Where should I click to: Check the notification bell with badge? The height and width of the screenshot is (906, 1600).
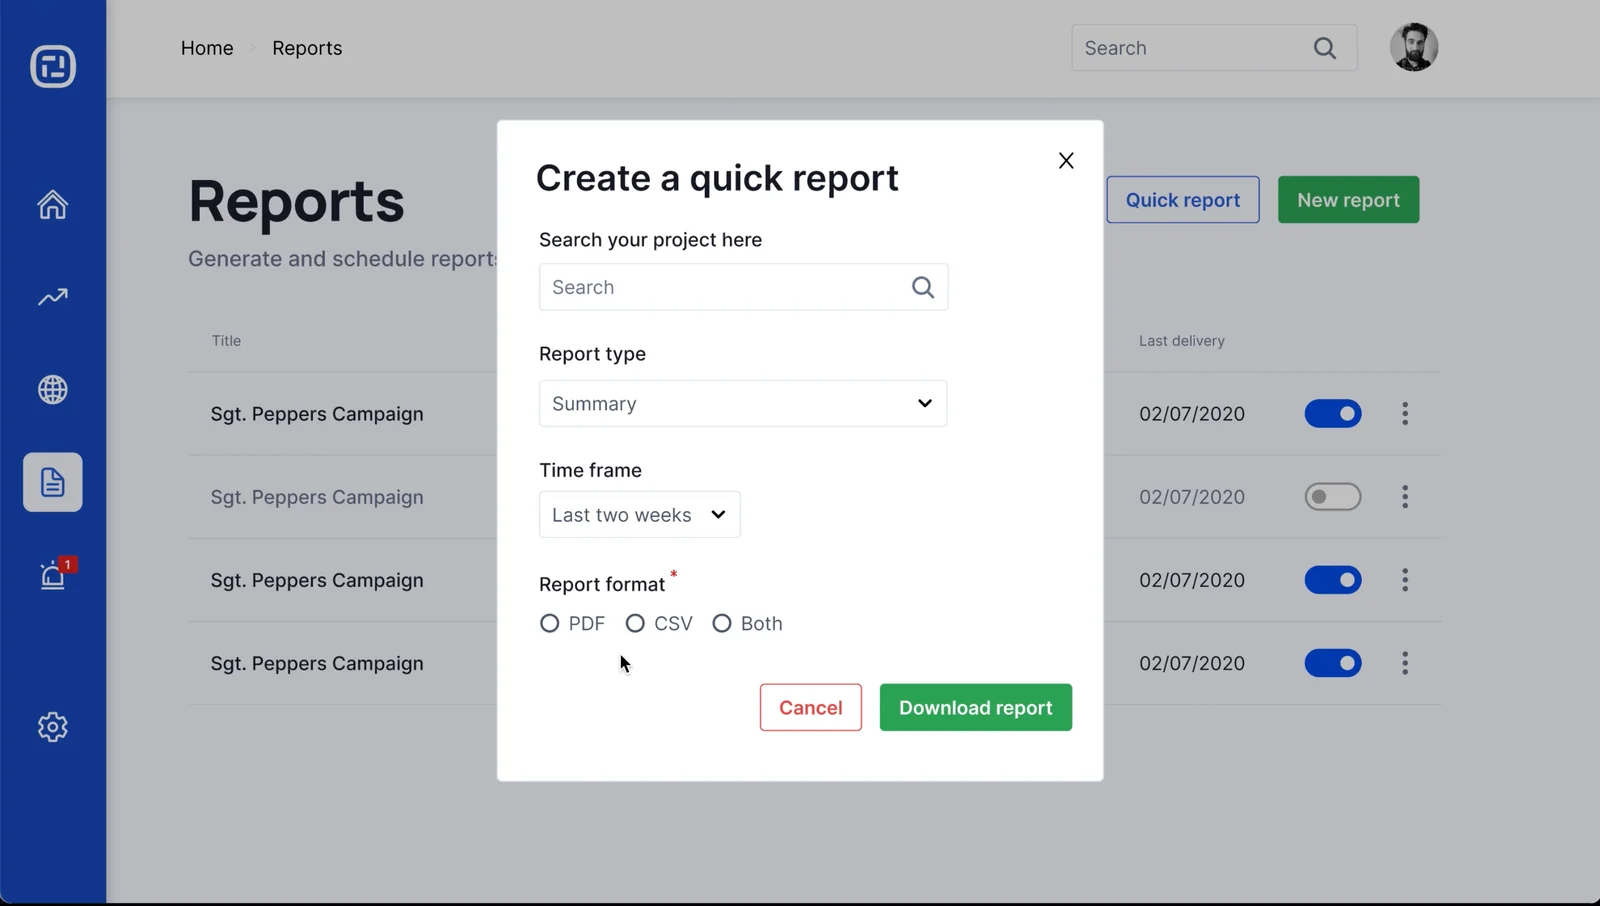tap(52, 575)
